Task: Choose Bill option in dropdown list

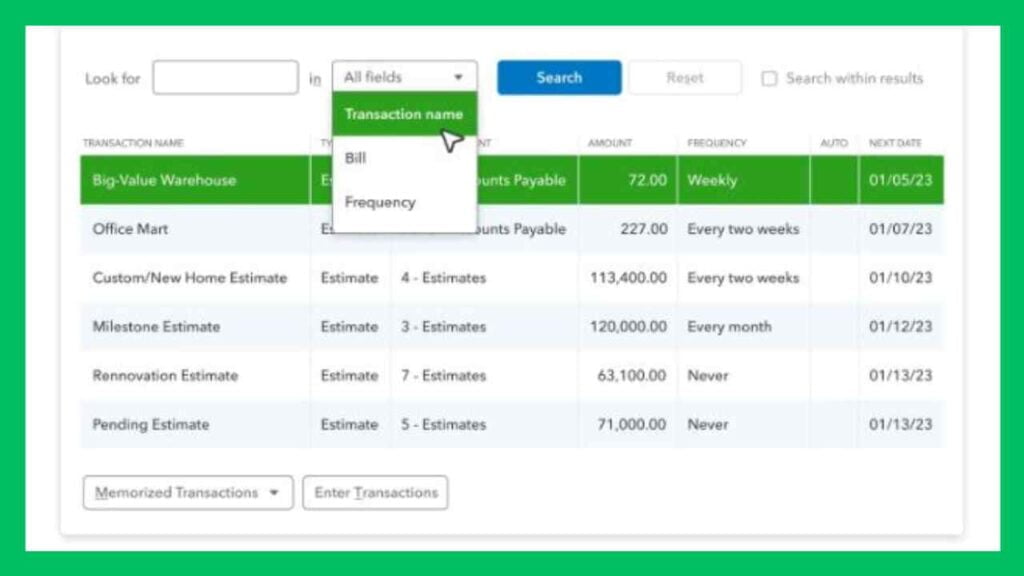Action: click(x=356, y=158)
